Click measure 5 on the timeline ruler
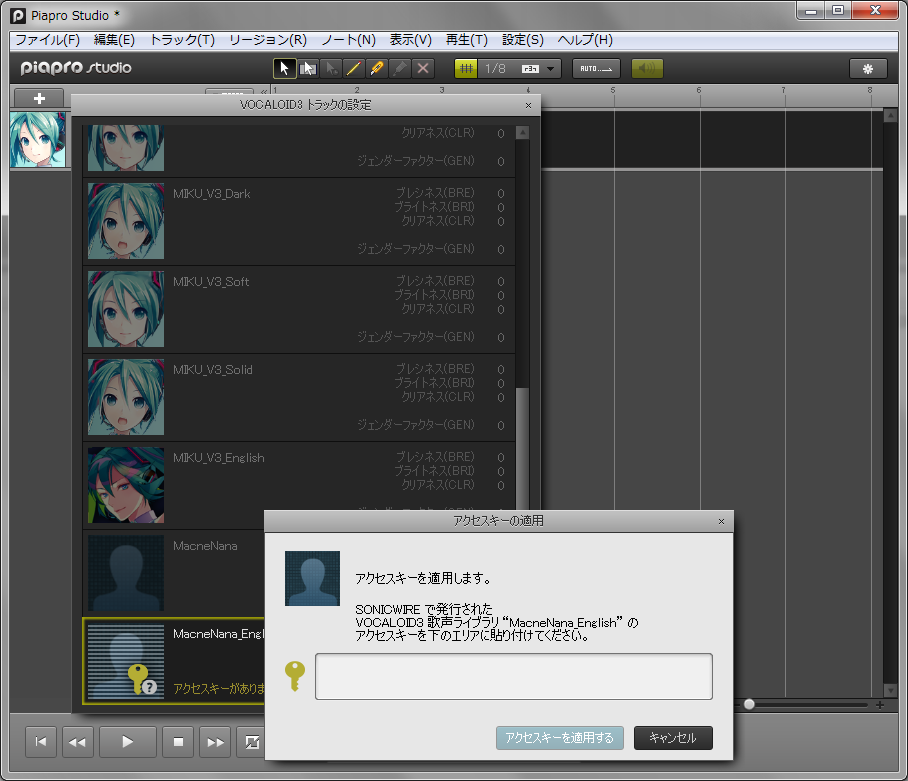The width and height of the screenshot is (908, 781). (613, 90)
